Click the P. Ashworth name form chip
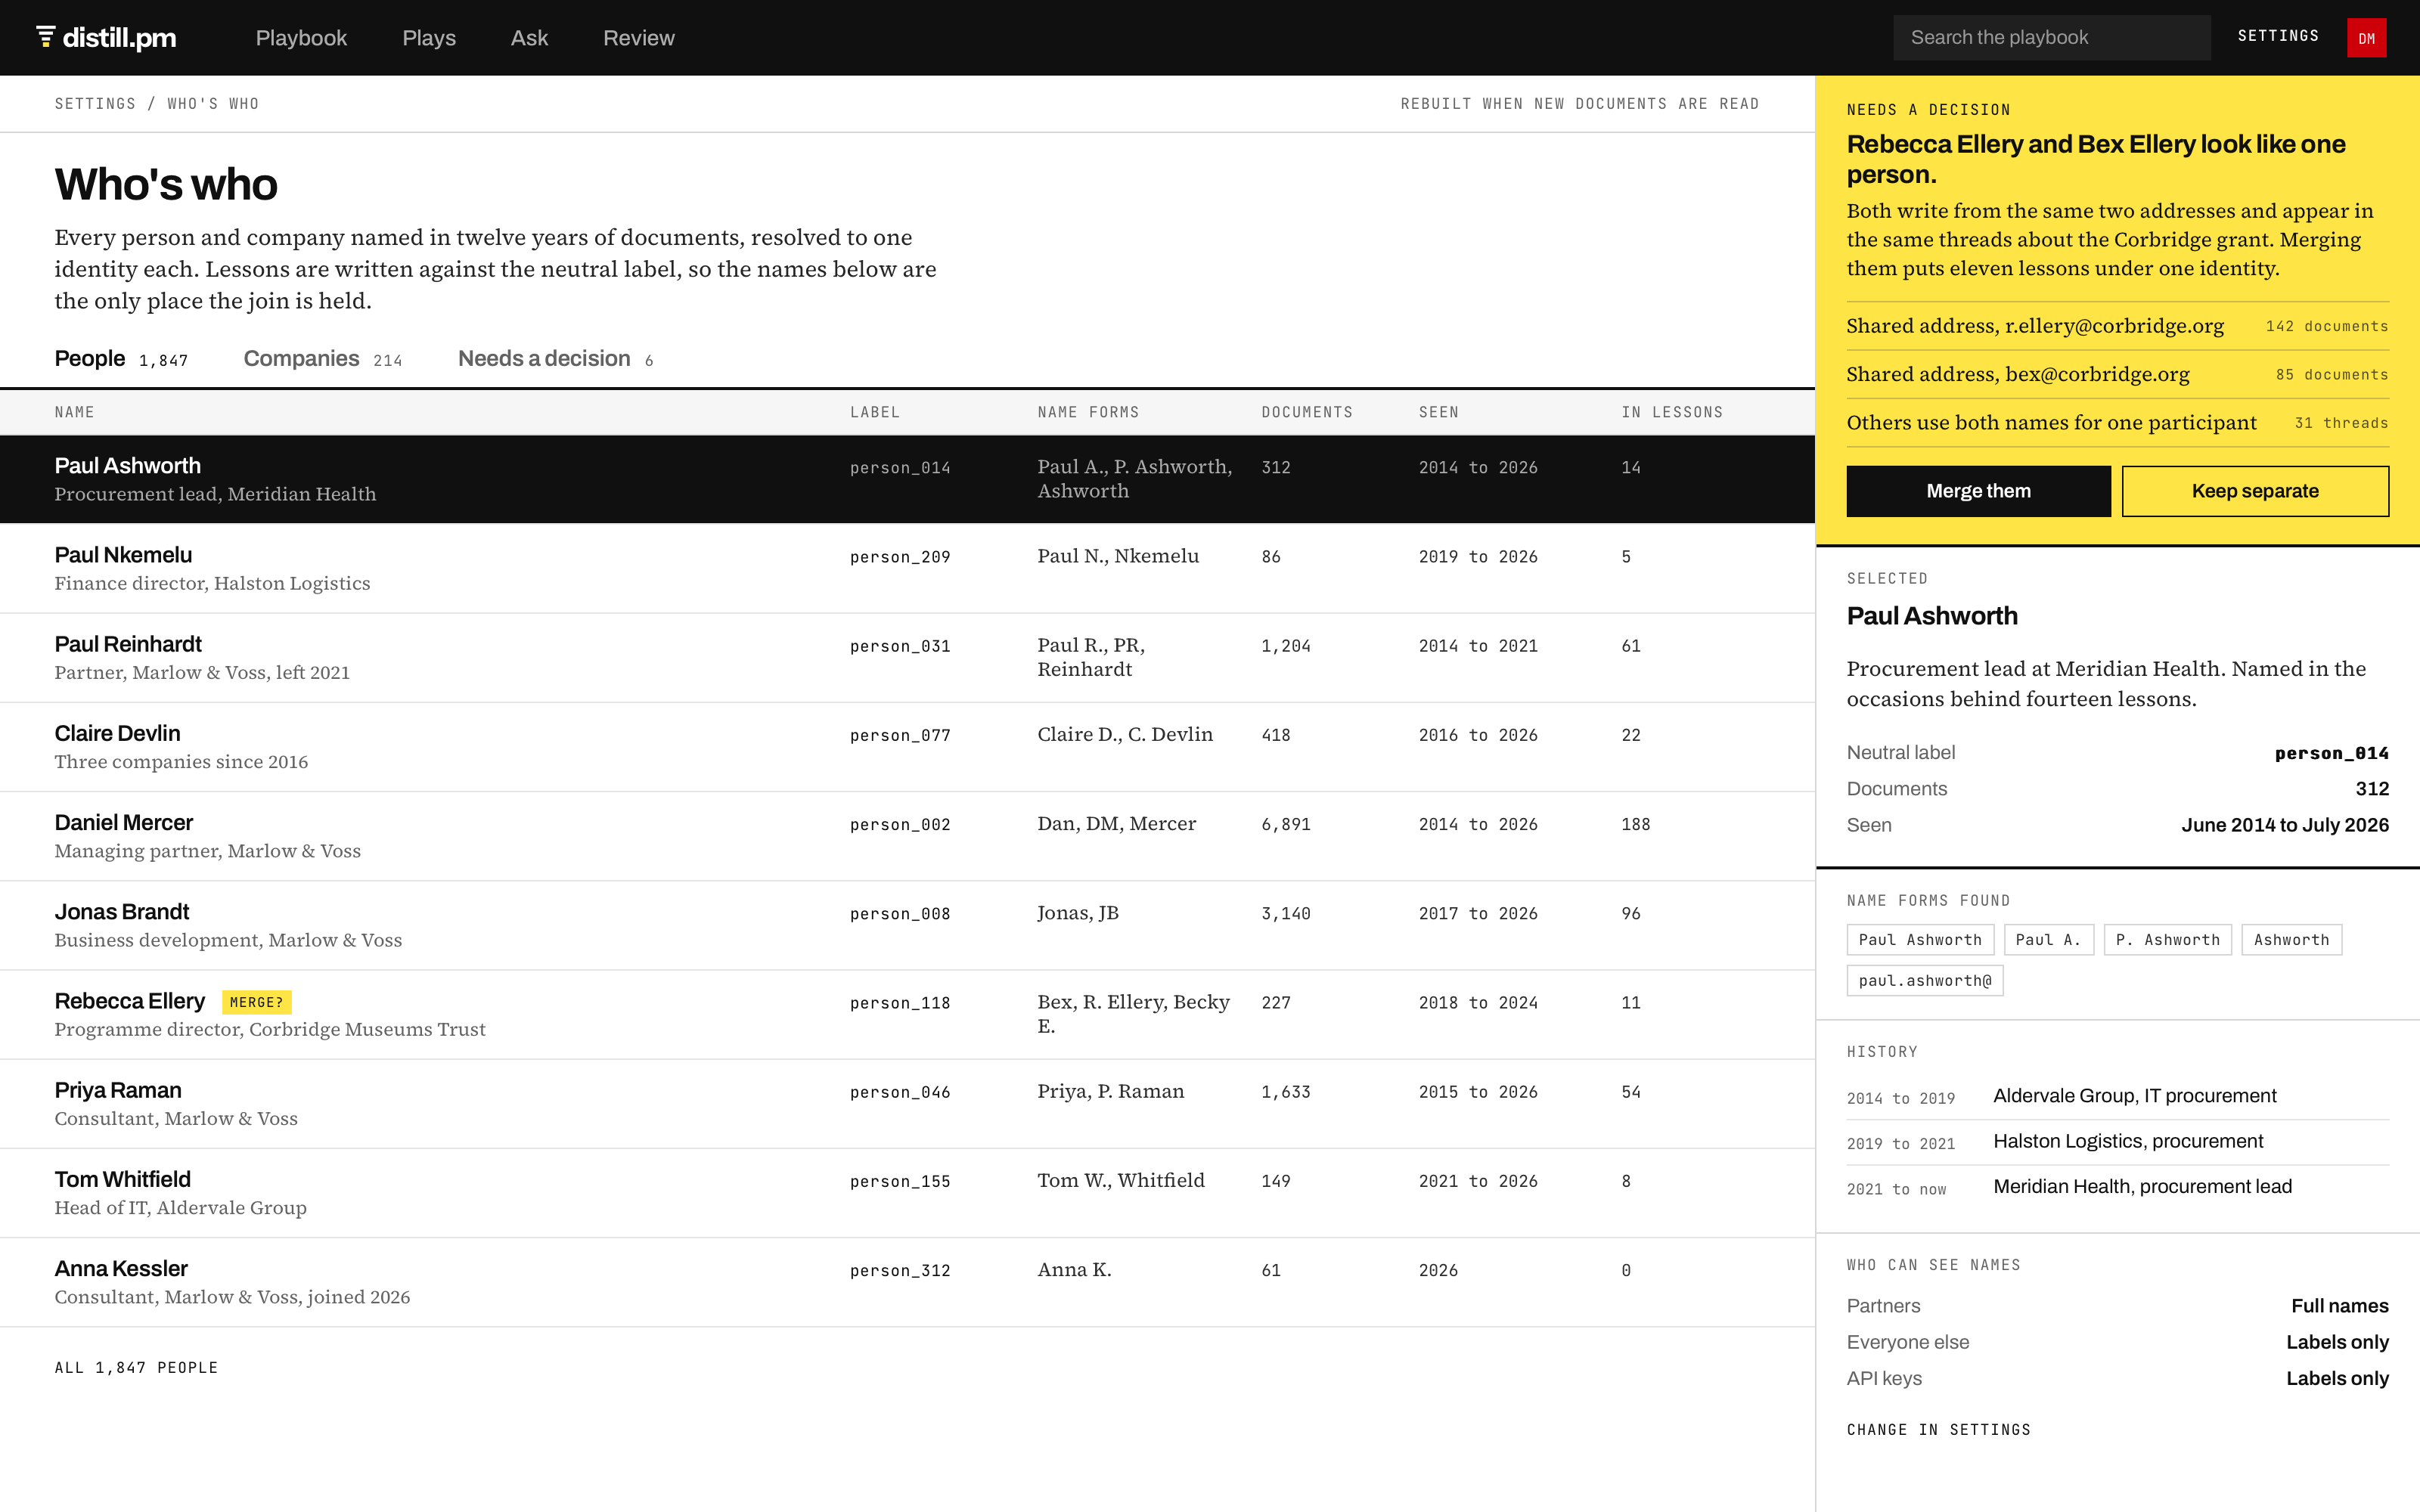Viewport: 2420px width, 1512px height. (x=2167, y=940)
